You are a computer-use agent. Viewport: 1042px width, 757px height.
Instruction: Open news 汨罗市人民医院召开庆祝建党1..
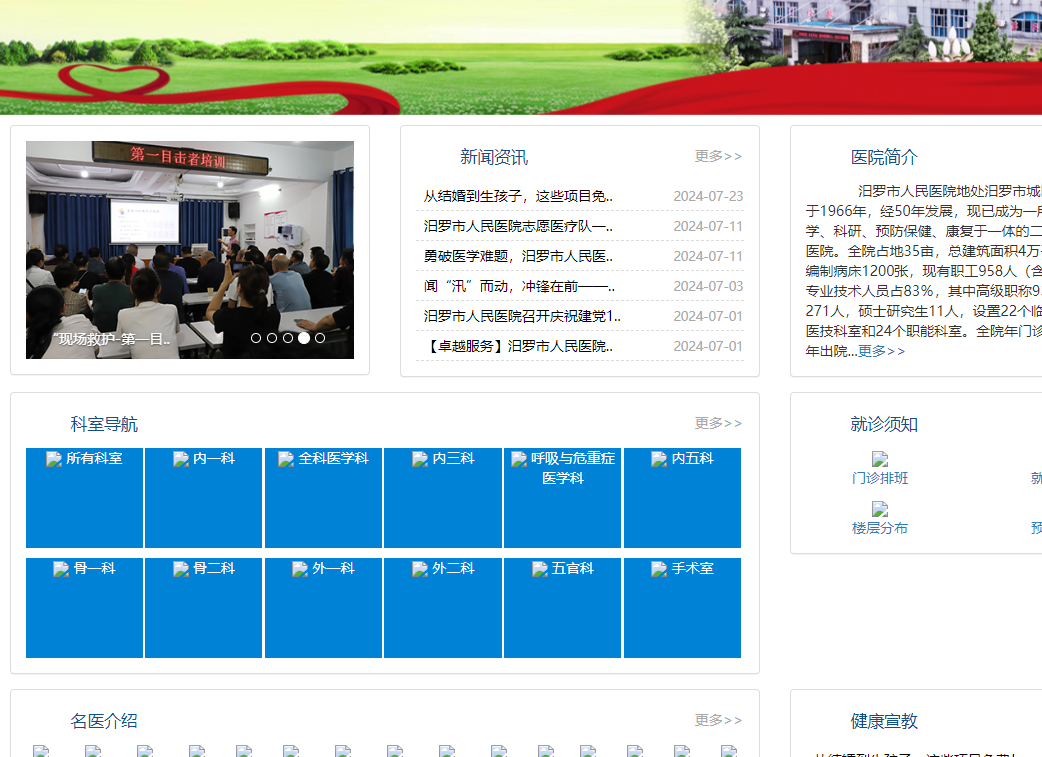[522, 316]
